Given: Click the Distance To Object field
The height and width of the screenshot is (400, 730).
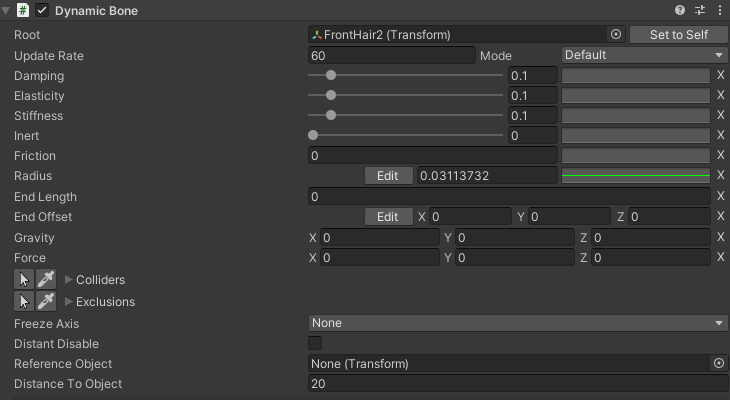Looking at the screenshot, I should tap(518, 384).
